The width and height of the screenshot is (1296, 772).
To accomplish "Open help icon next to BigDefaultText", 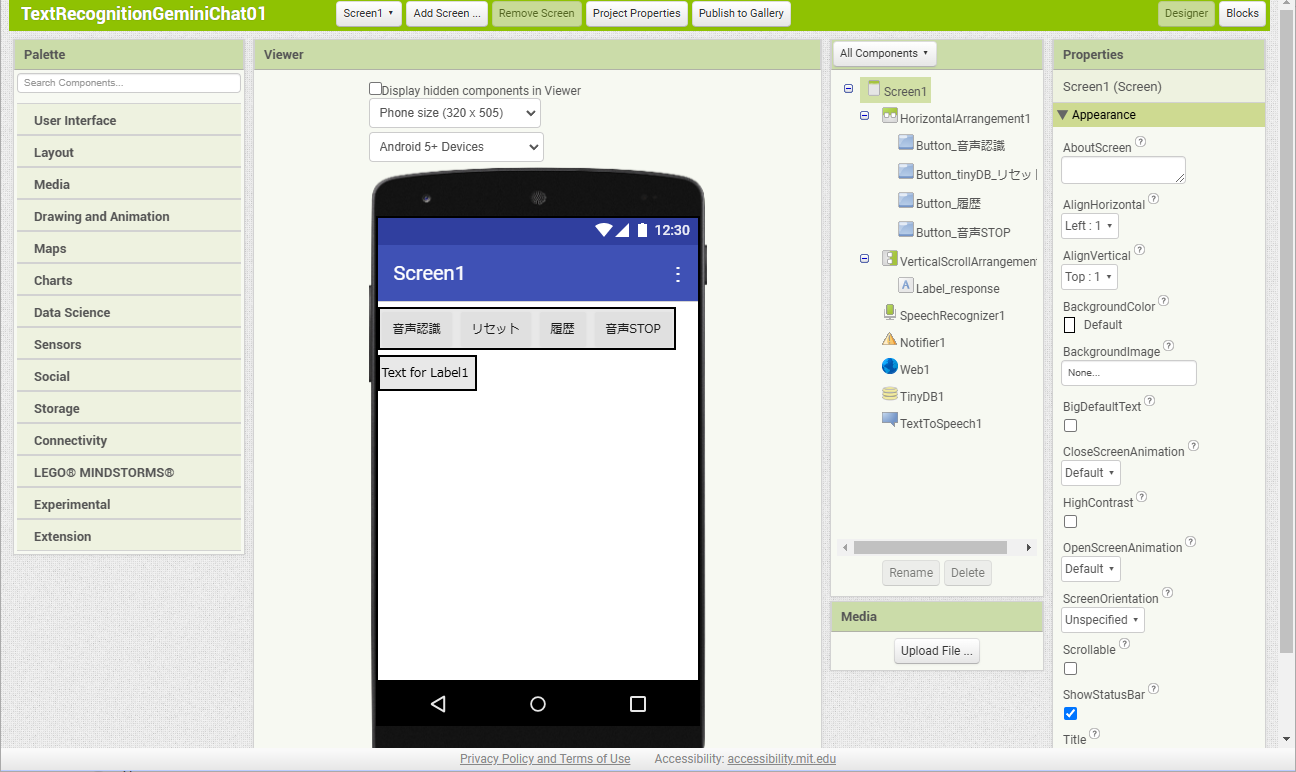I will pos(1150,401).
